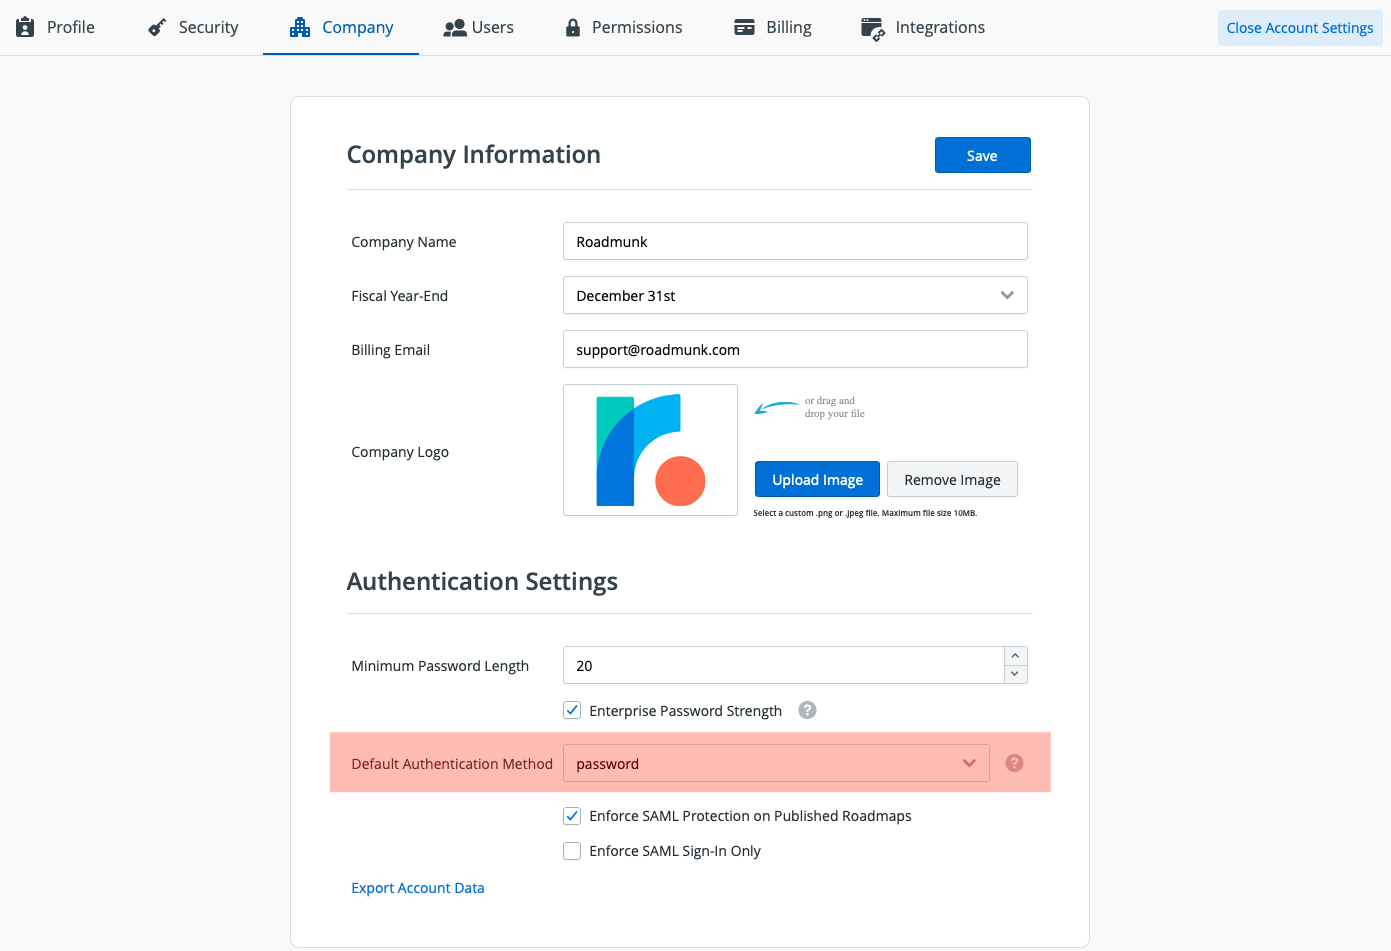Enable Enforce SAML Sign-In Only
1391x951 pixels.
572,851
